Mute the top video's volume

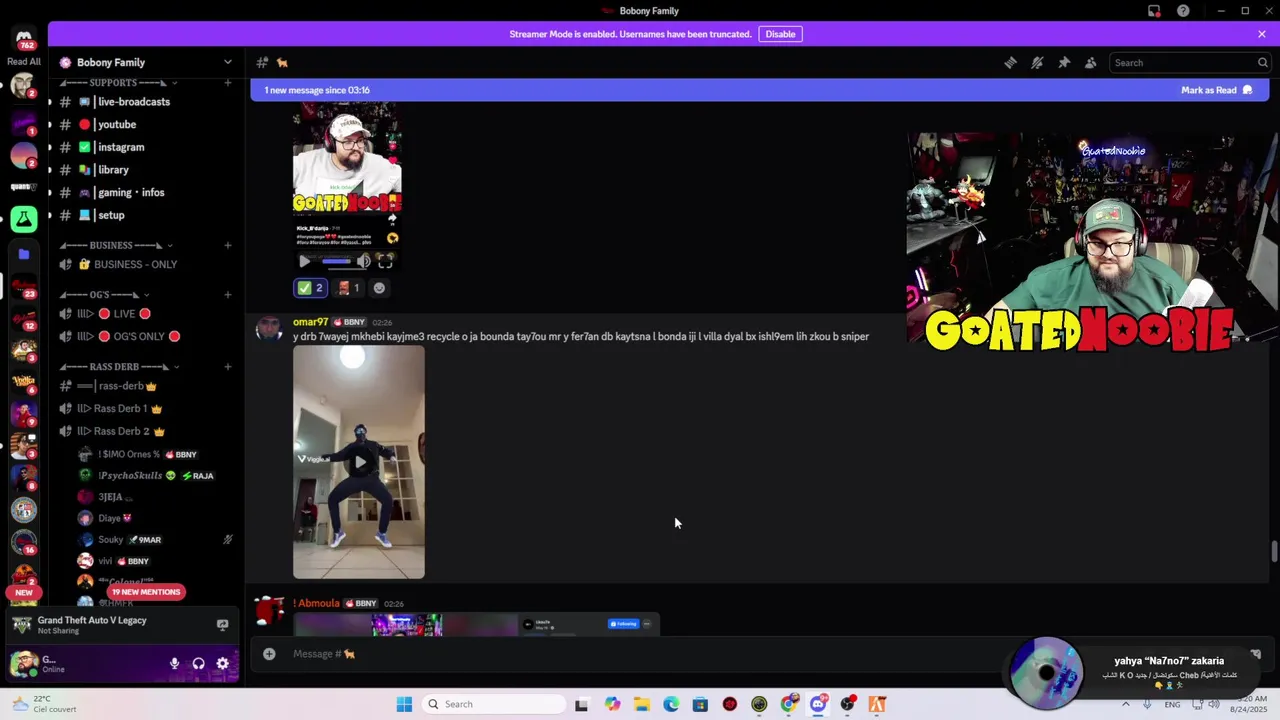[363, 262]
